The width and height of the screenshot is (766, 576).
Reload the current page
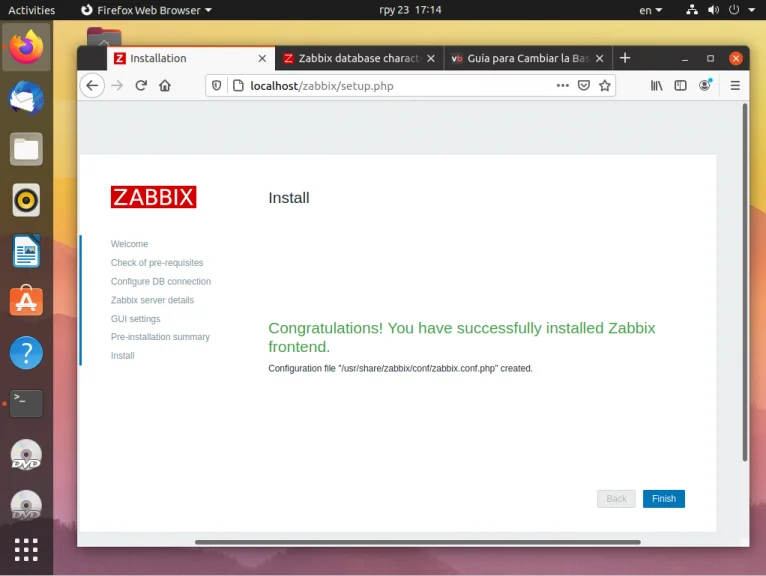click(141, 86)
